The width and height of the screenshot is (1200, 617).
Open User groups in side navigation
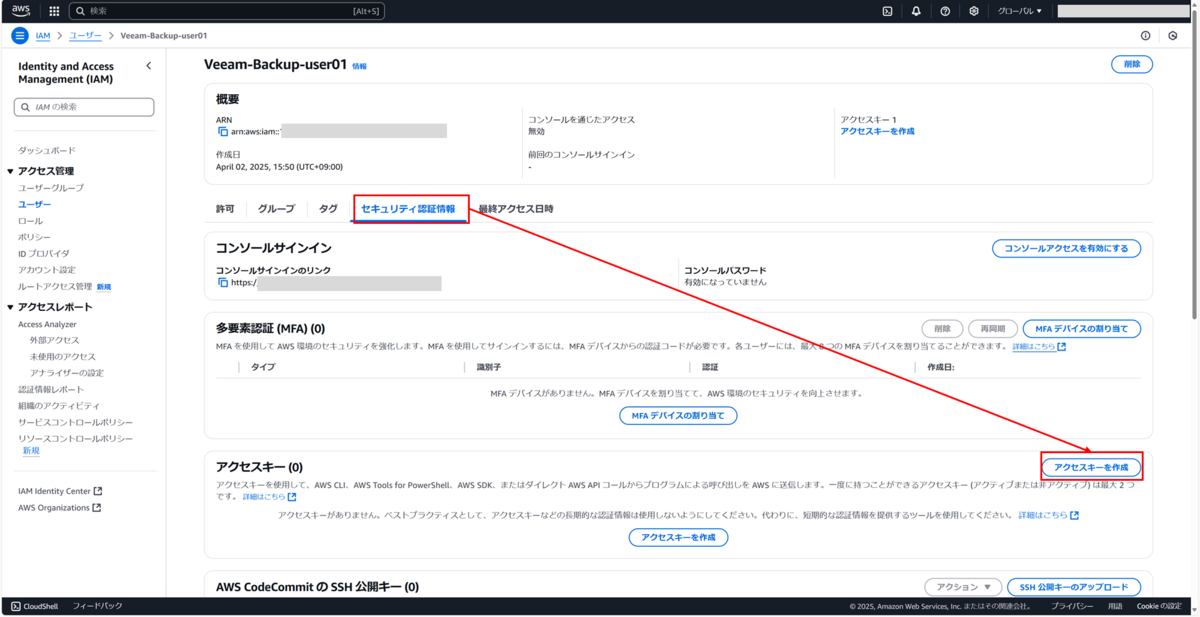[x=51, y=188]
